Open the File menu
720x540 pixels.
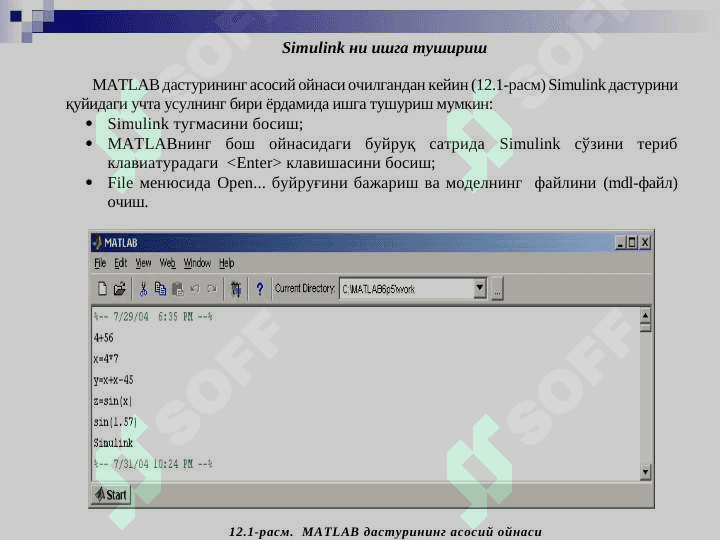pos(100,263)
